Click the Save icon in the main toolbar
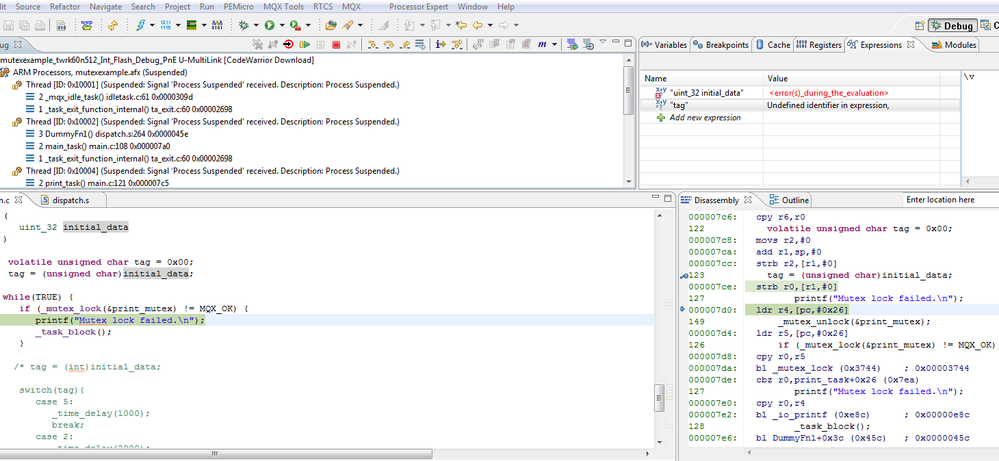Image resolution: width=999 pixels, height=461 pixels. point(8,25)
